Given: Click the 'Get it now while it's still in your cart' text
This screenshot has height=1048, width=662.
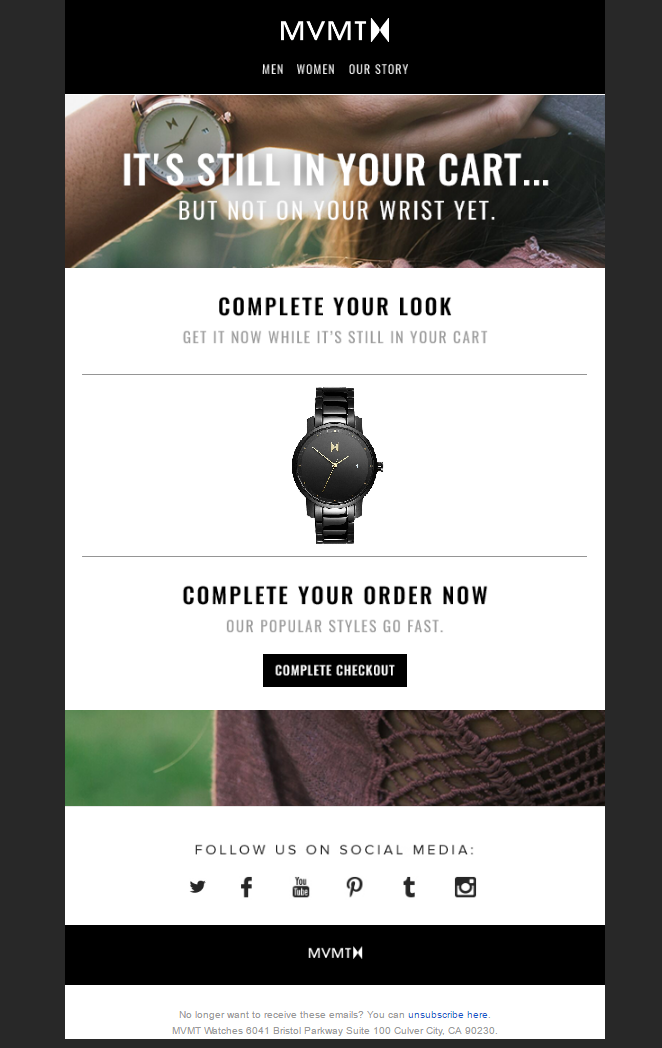Looking at the screenshot, I should pyautogui.click(x=335, y=338).
